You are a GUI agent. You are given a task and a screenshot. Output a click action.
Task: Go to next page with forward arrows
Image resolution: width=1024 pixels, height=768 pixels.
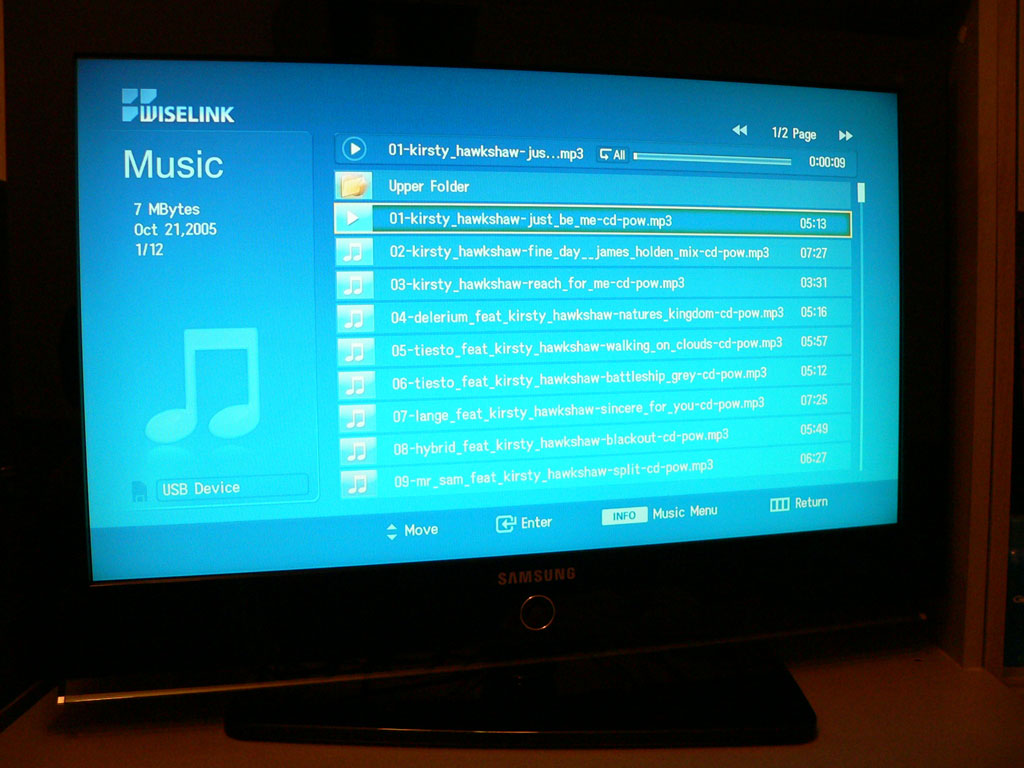click(x=846, y=135)
